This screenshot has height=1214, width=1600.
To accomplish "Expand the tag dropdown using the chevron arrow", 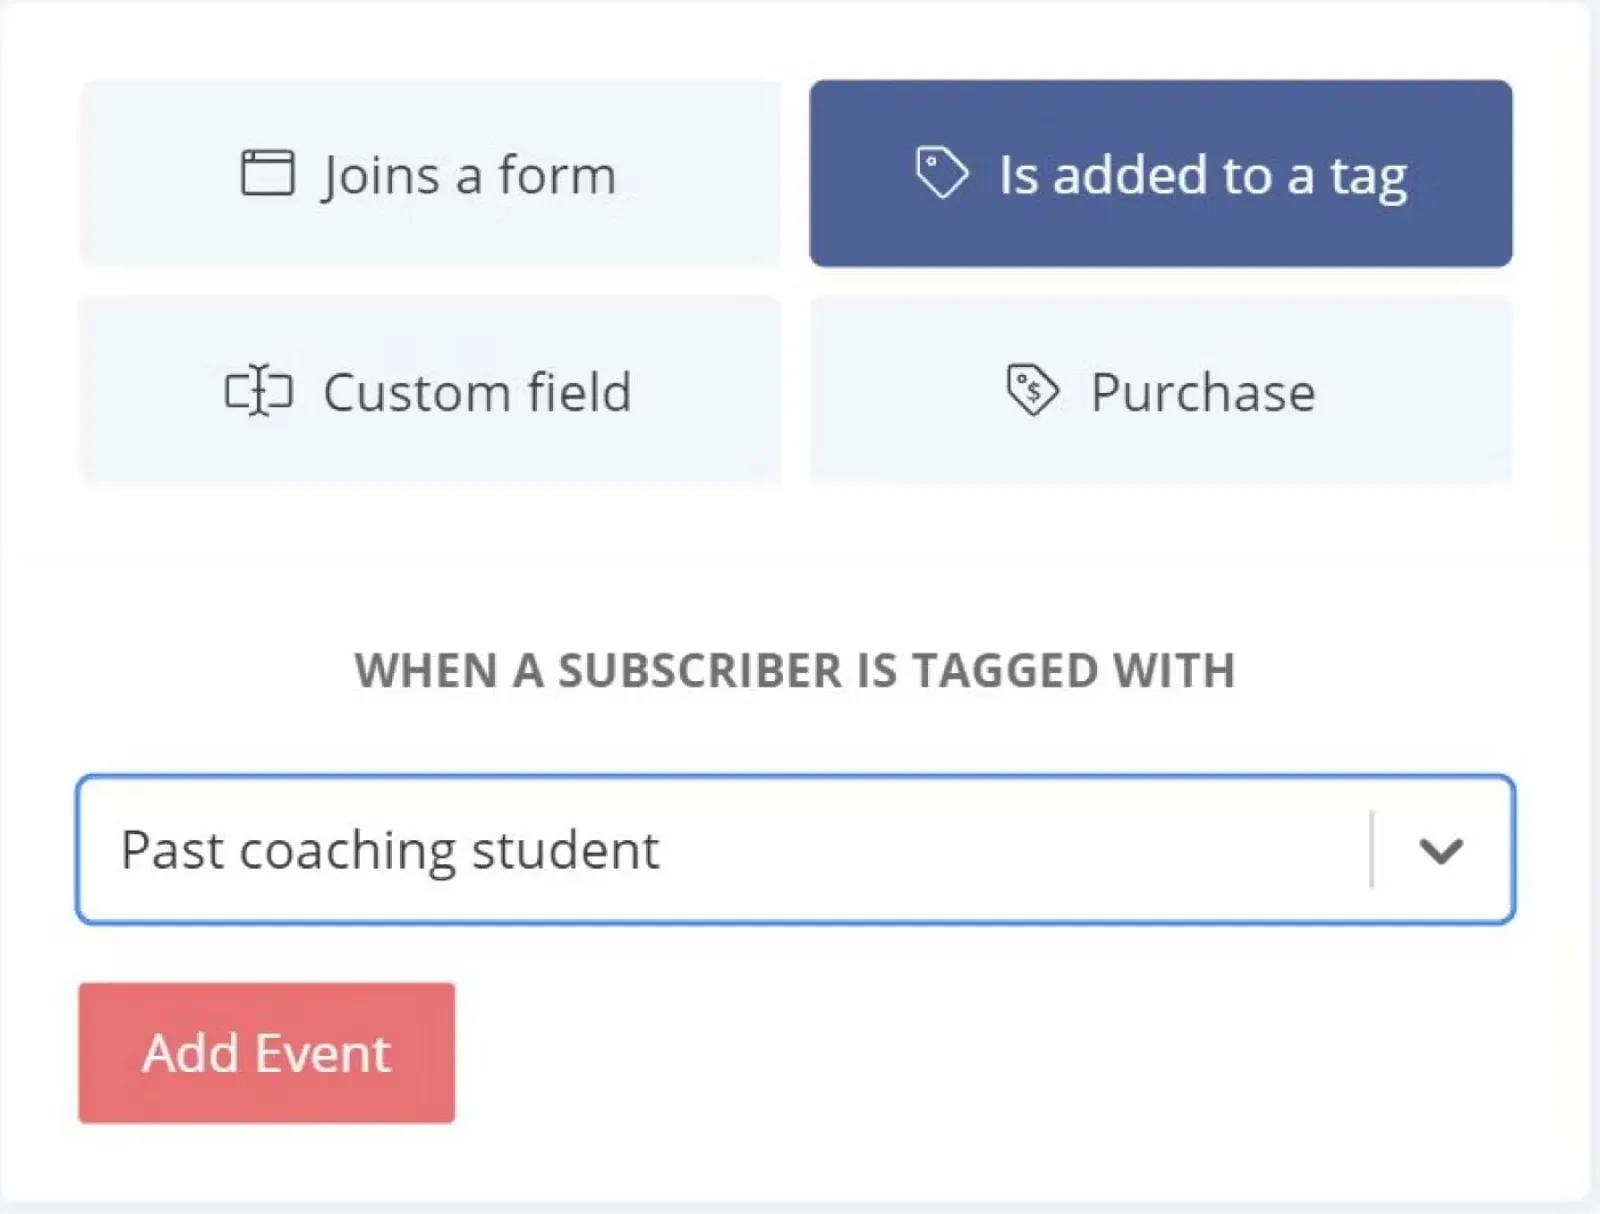I will click(1441, 850).
